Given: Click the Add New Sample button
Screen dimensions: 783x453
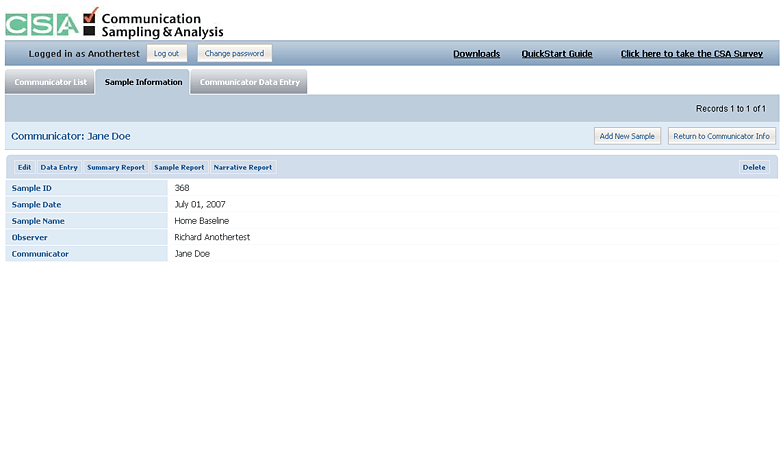Looking at the screenshot, I should coord(627,136).
